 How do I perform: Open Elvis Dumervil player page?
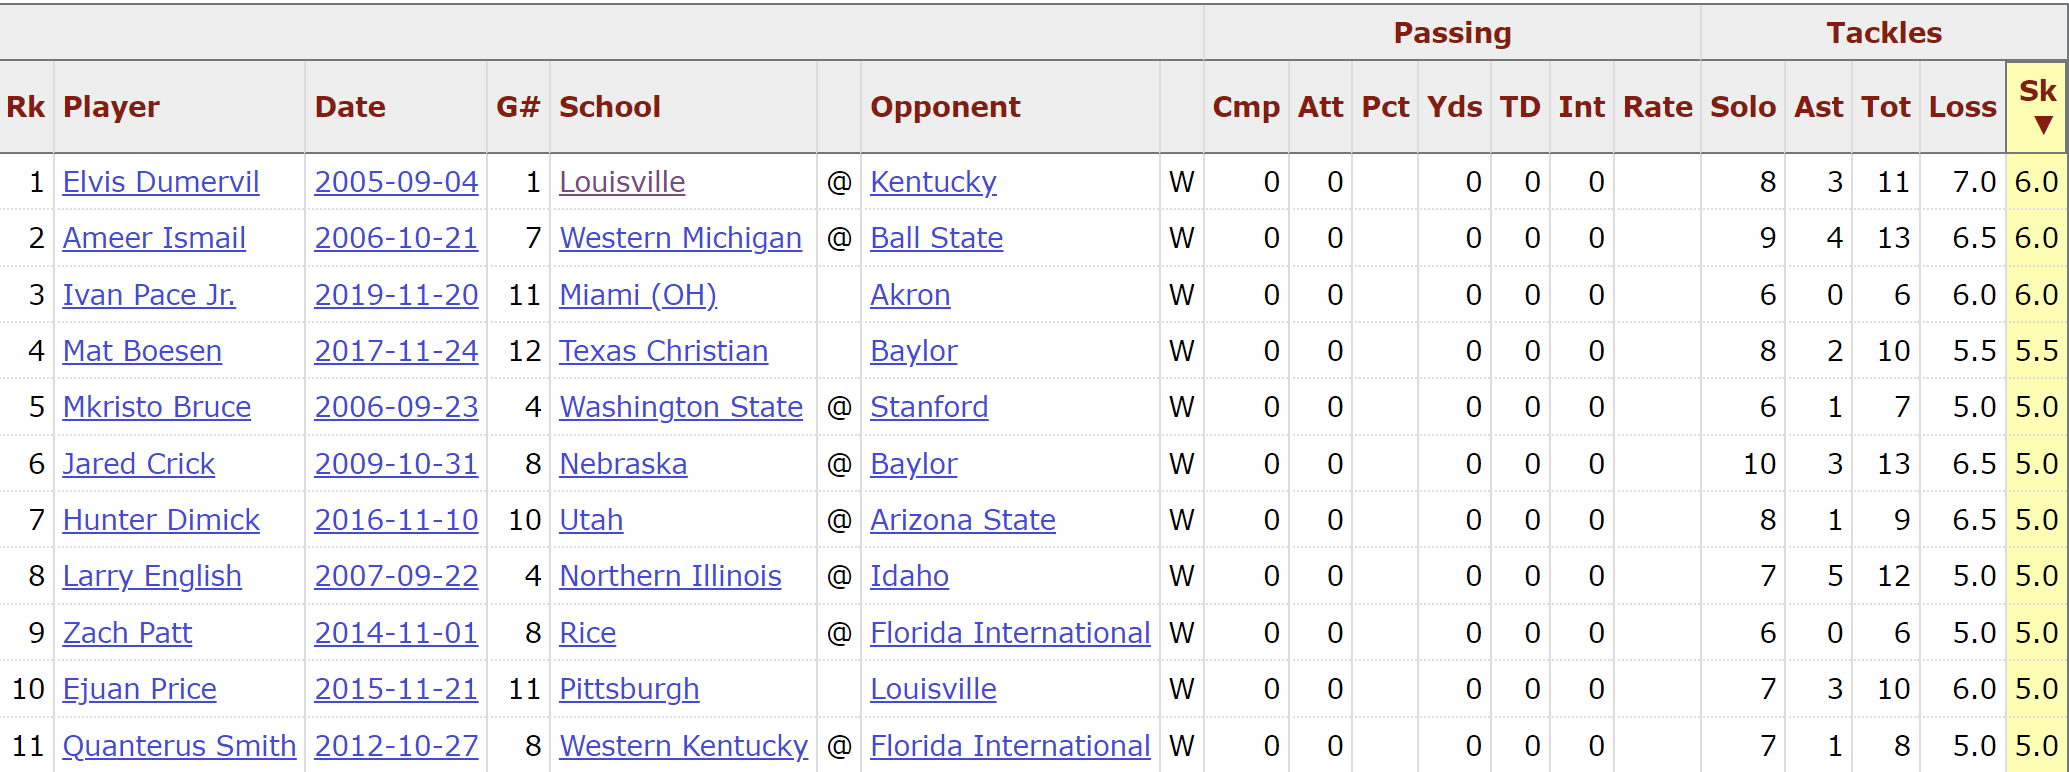[161, 182]
